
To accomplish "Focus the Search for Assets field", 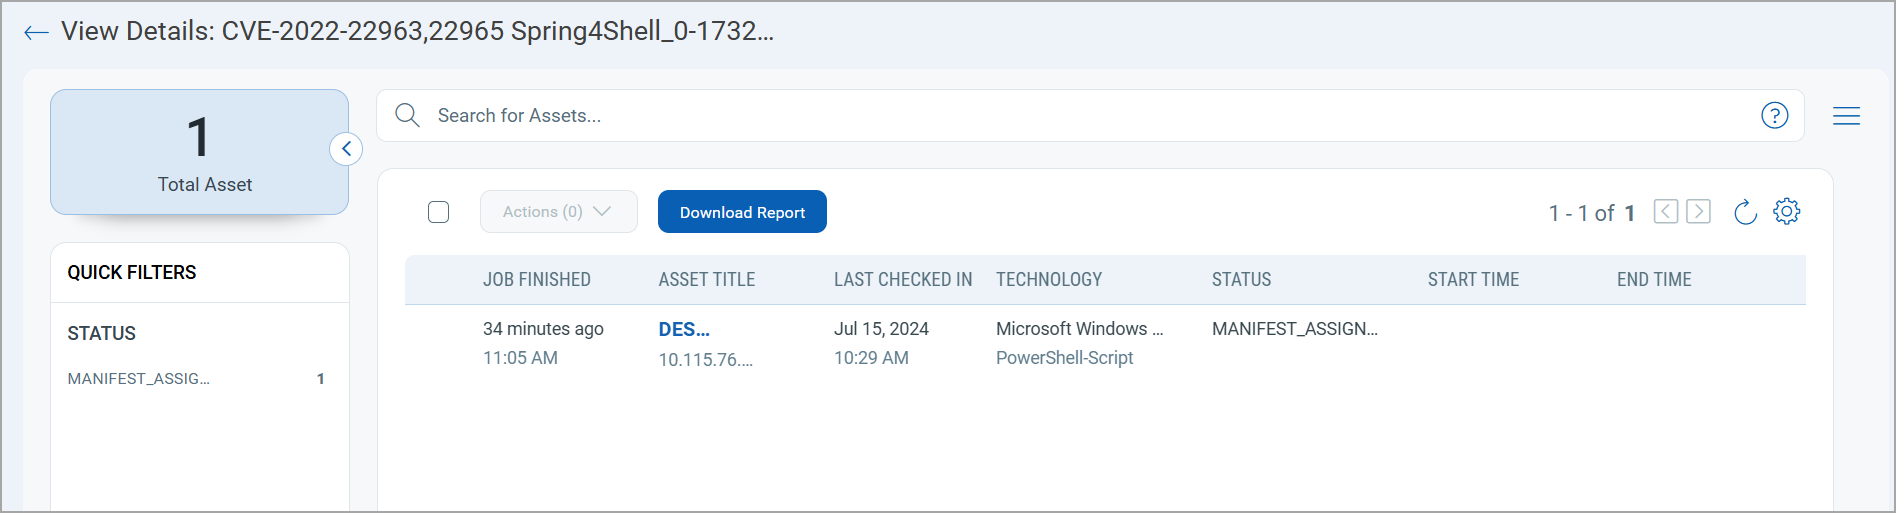I will (1090, 115).
